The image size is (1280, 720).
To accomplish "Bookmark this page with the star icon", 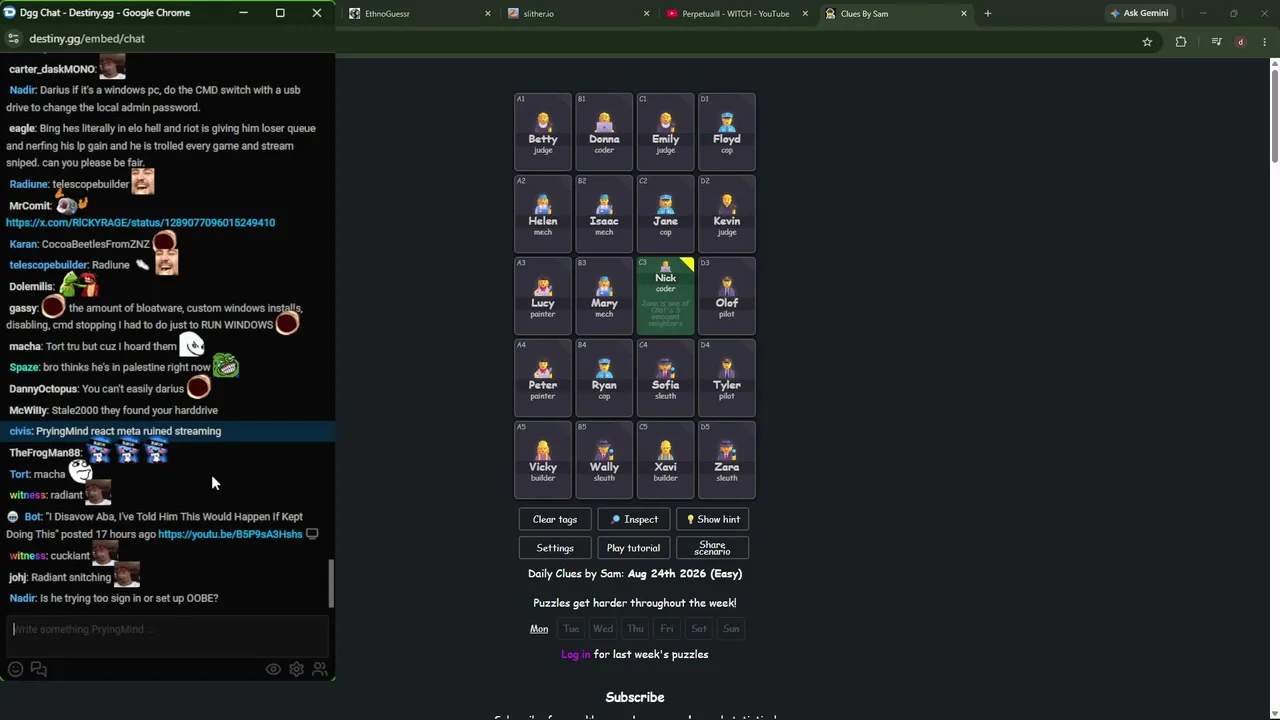I will (1147, 42).
